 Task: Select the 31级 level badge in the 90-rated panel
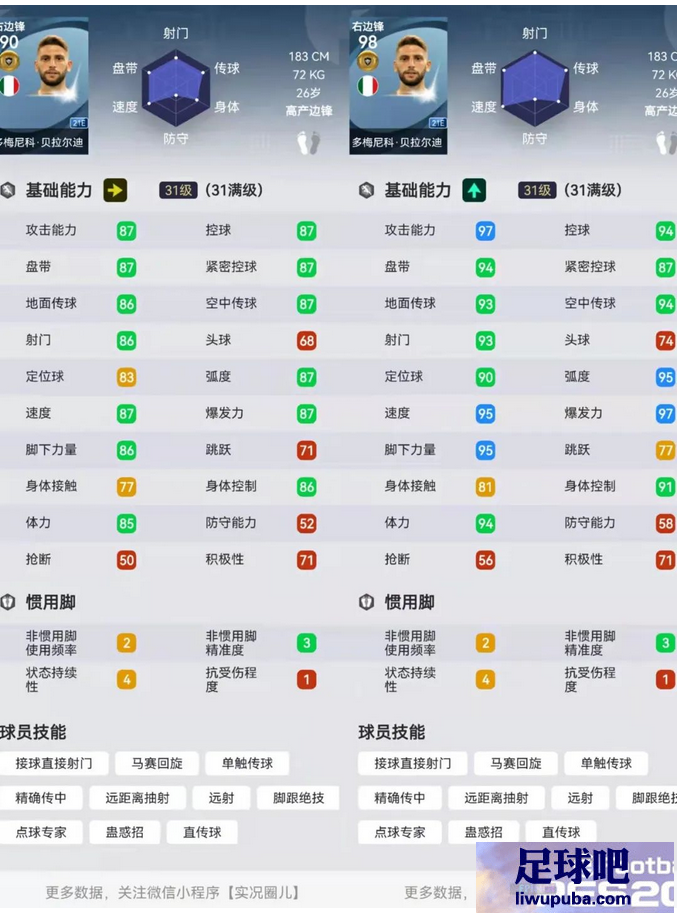tap(178, 190)
